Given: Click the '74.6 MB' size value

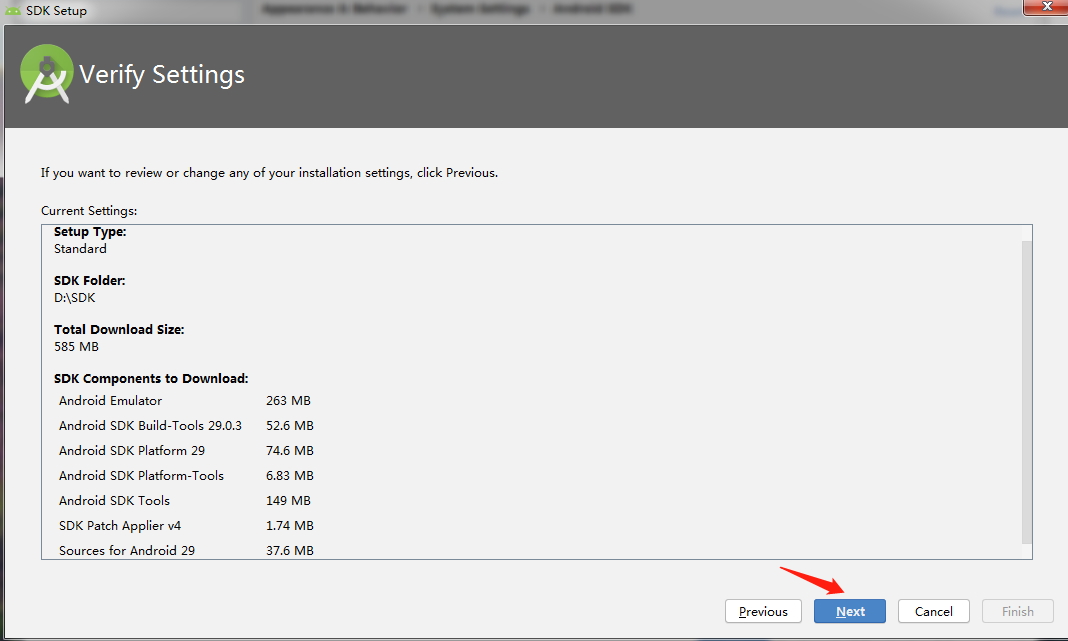Looking at the screenshot, I should pyautogui.click(x=289, y=451).
